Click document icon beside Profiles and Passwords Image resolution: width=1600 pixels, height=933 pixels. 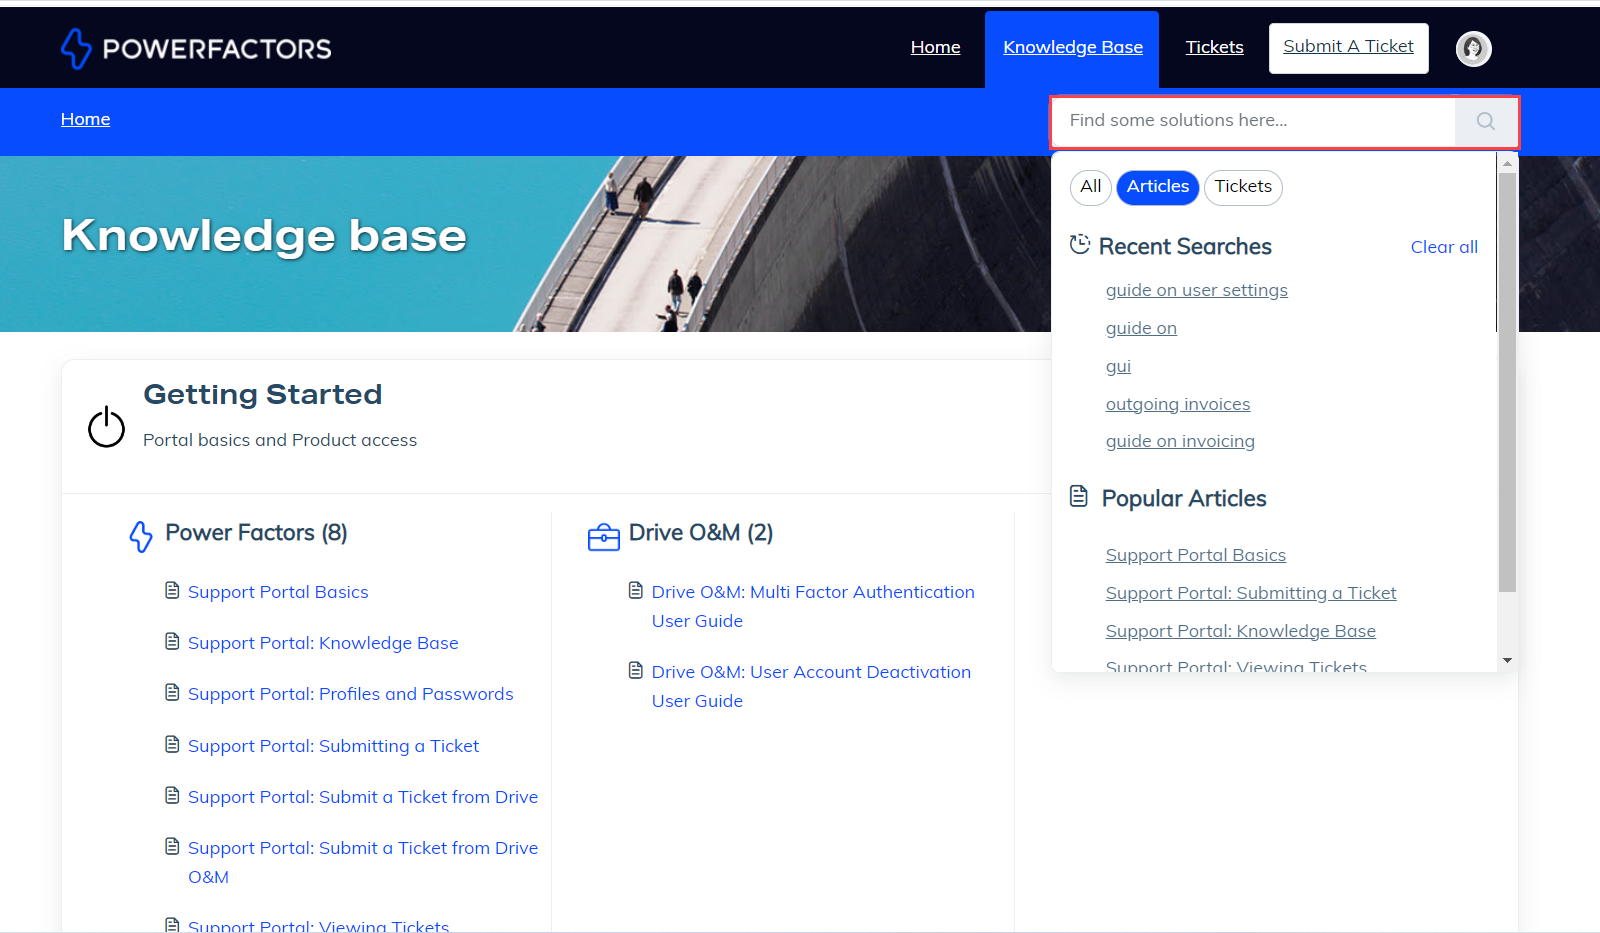(172, 692)
